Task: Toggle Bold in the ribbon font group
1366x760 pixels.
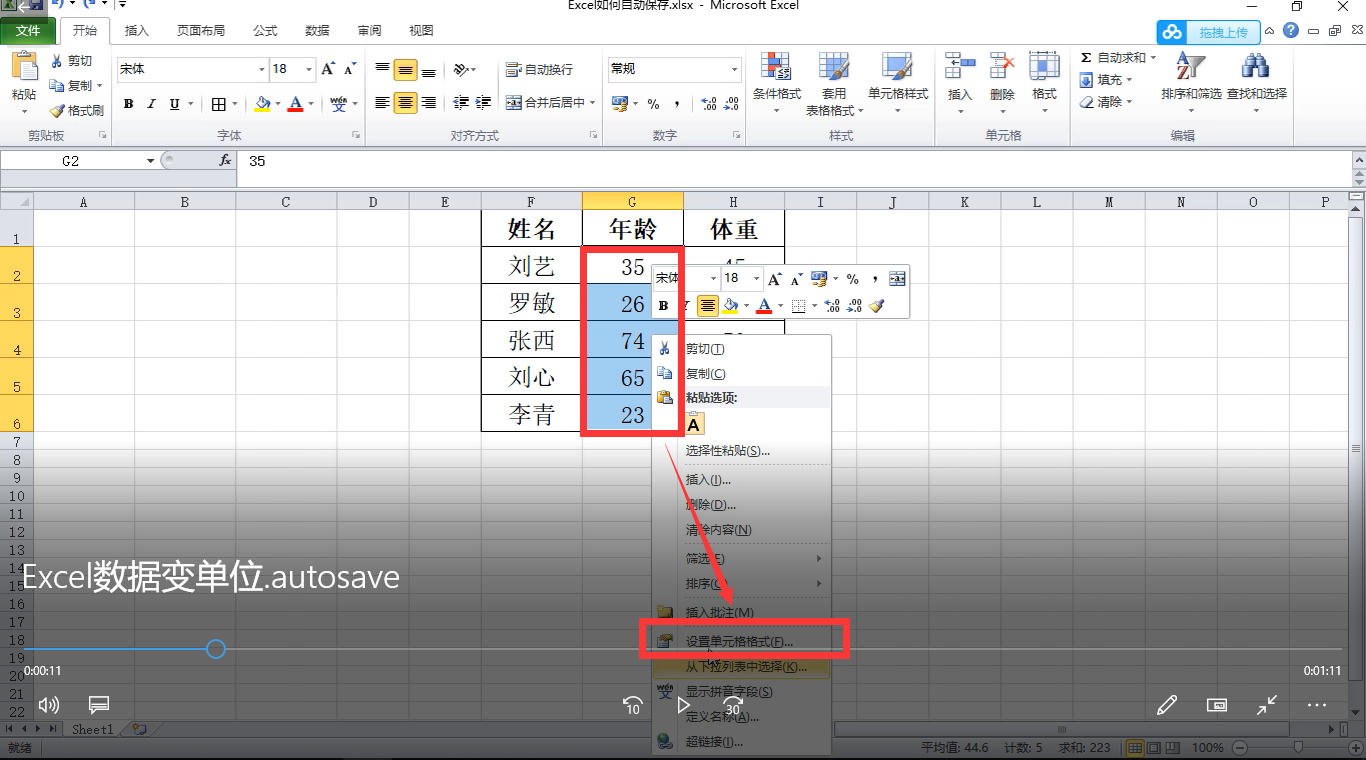Action: pyautogui.click(x=128, y=104)
